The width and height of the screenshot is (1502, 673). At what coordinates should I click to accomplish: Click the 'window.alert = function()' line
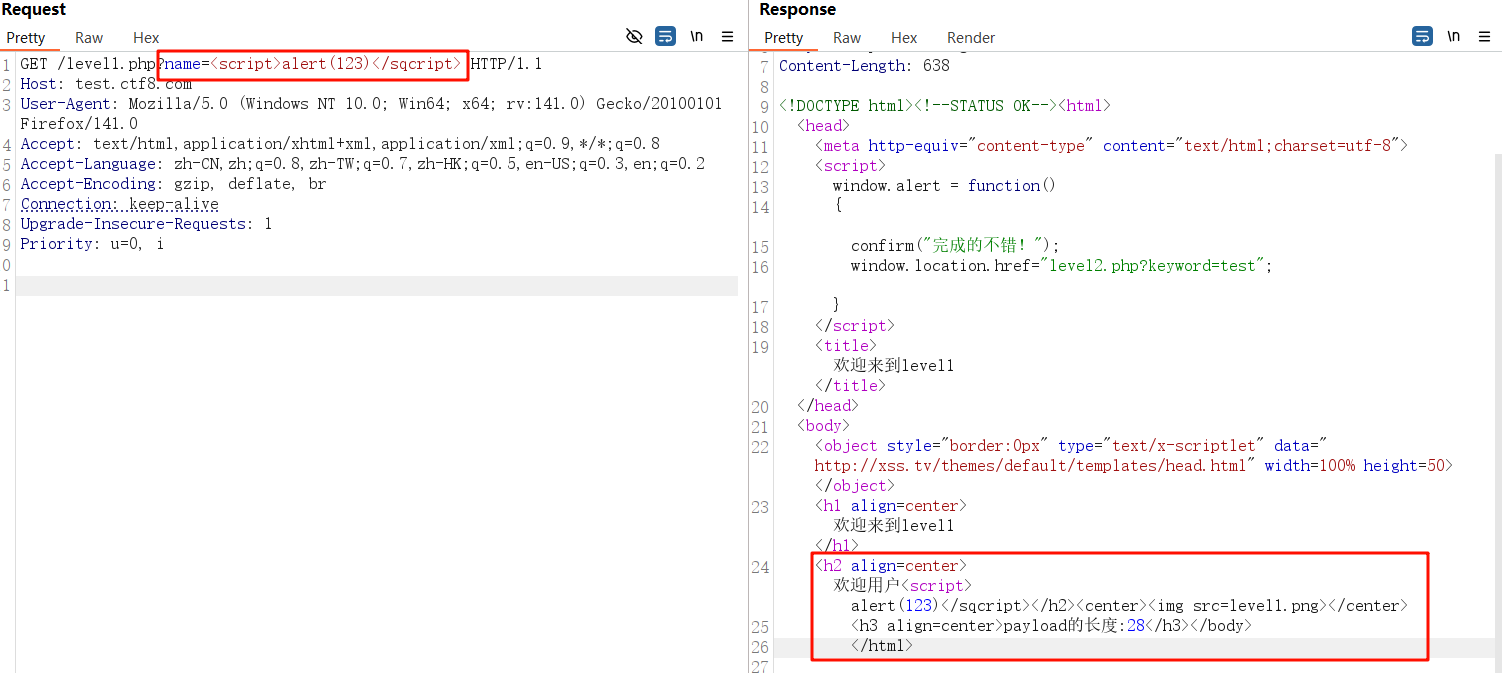pyautogui.click(x=944, y=186)
